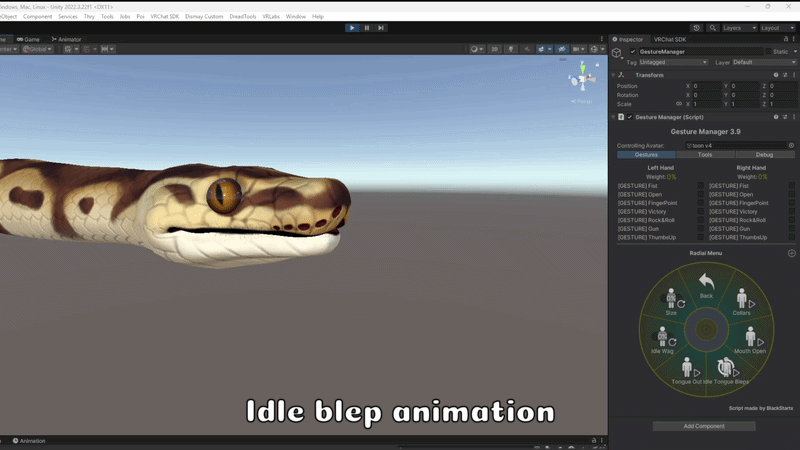Viewport: 800px width, 450px height.
Task: Open the Layout dropdown
Action: (x=777, y=28)
